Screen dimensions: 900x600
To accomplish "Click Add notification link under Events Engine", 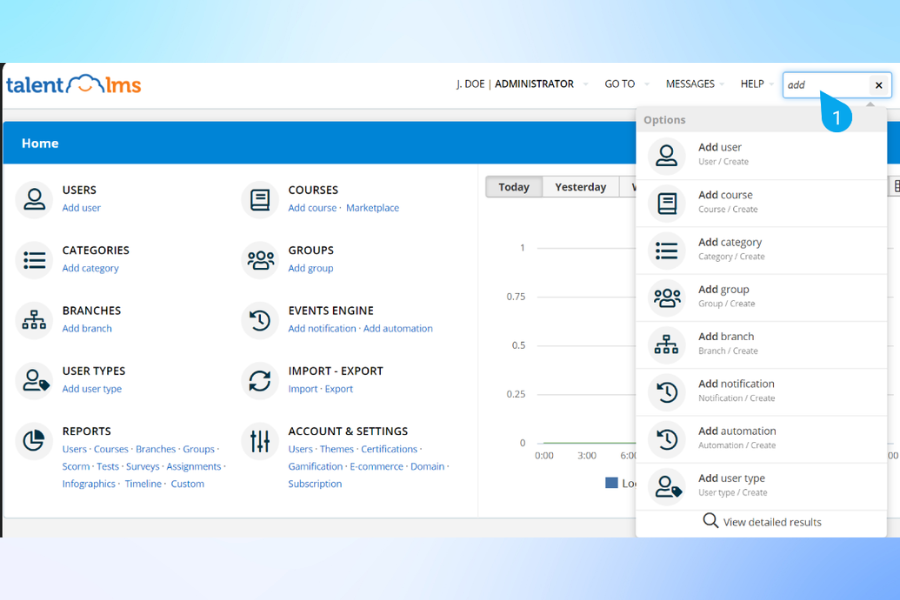I will pos(322,328).
